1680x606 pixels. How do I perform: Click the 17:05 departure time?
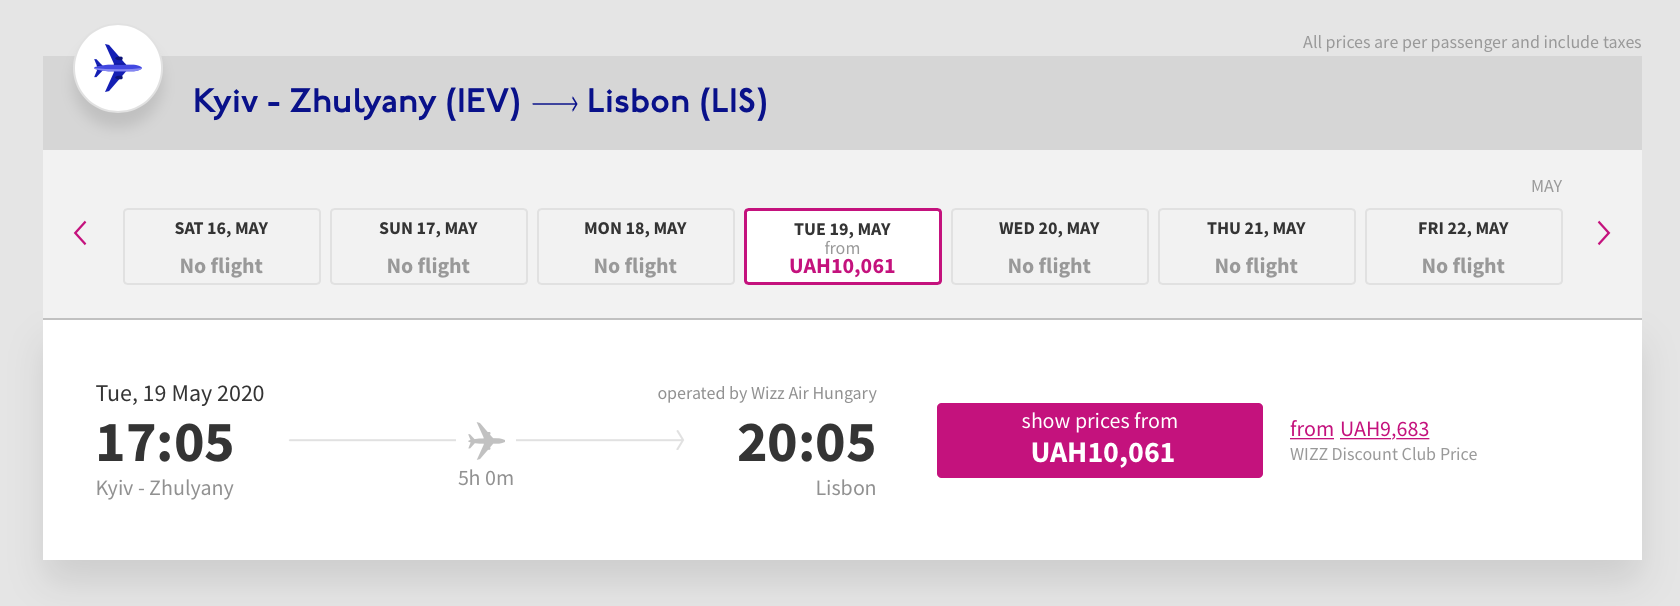[x=165, y=443]
